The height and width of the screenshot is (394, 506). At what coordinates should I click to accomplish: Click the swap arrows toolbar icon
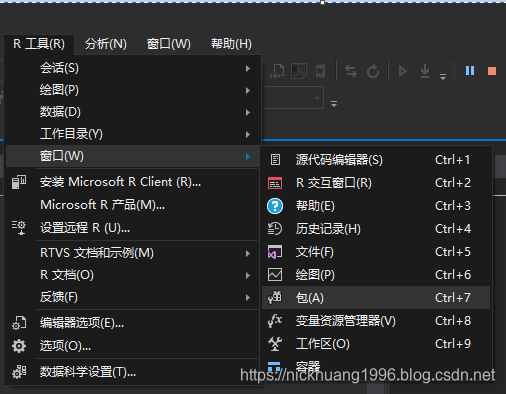point(351,71)
